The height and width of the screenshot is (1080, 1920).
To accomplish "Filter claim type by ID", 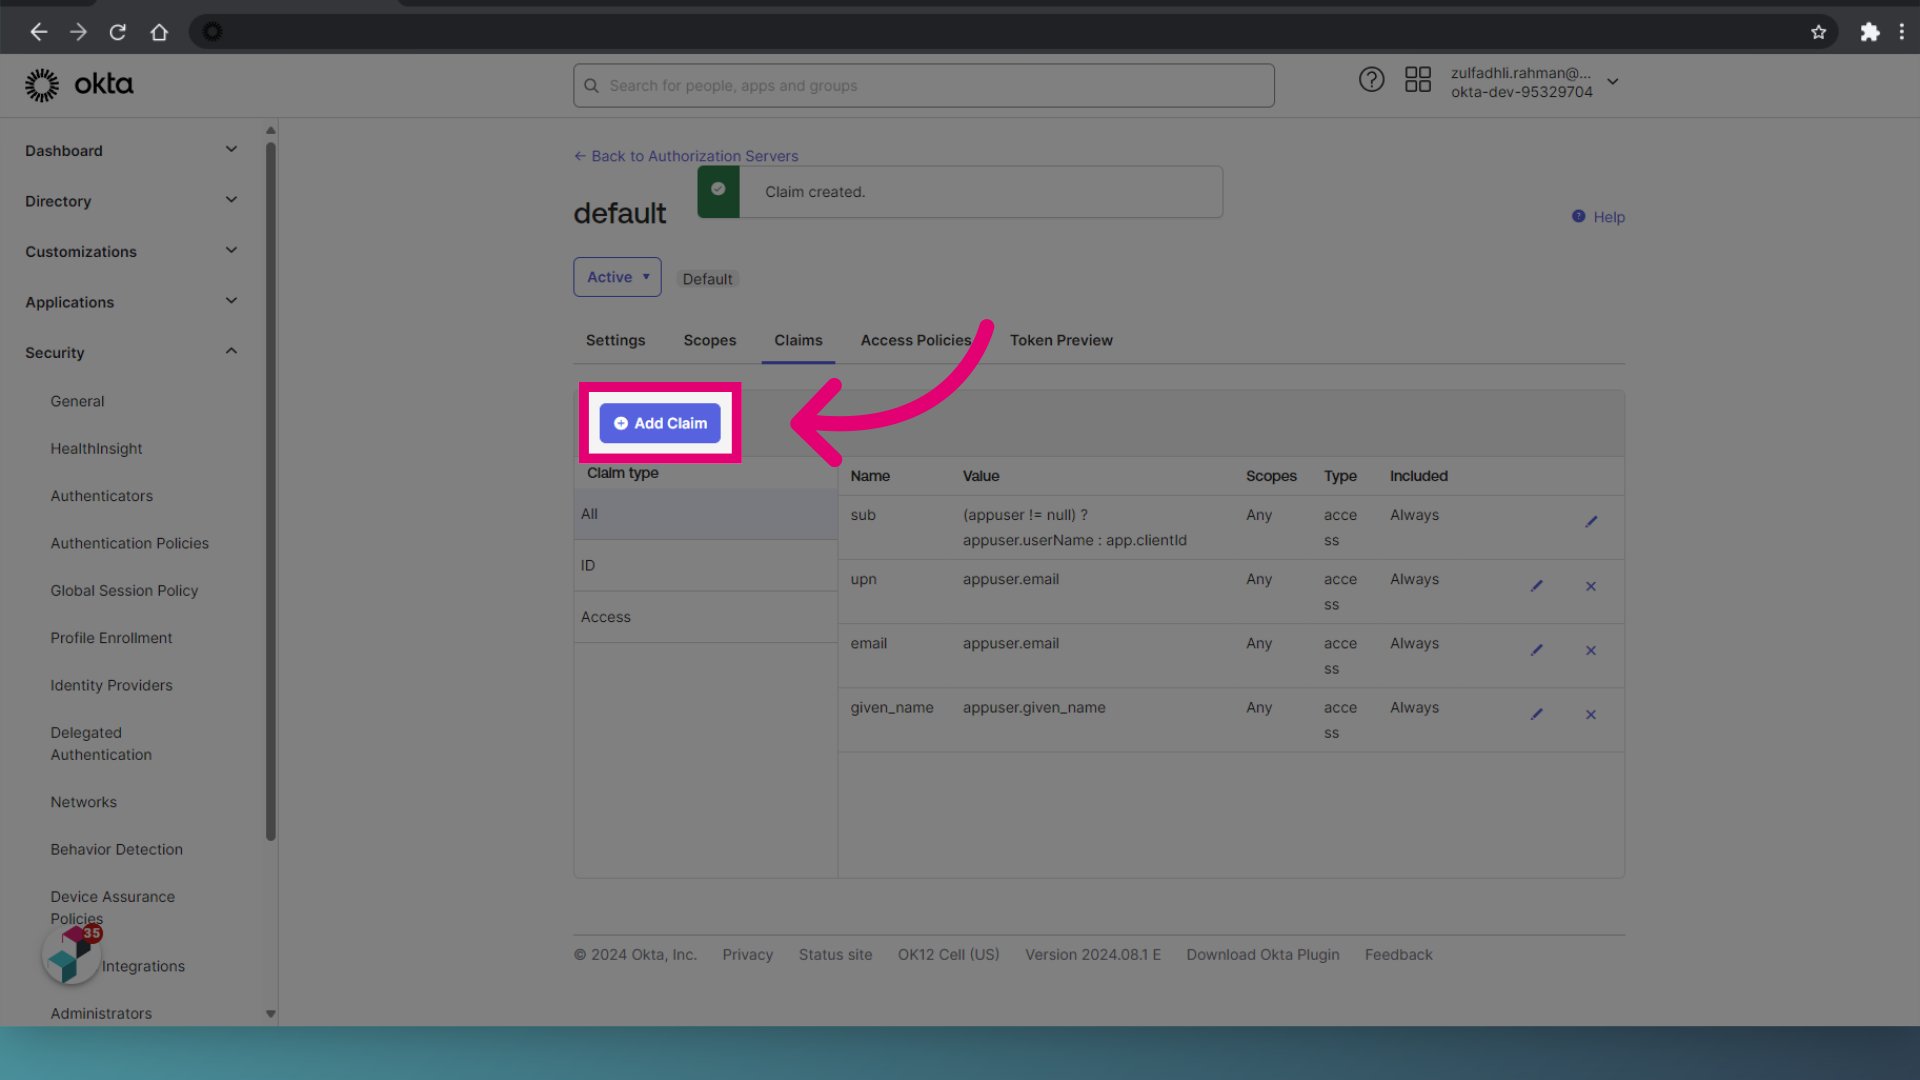I will point(705,566).
